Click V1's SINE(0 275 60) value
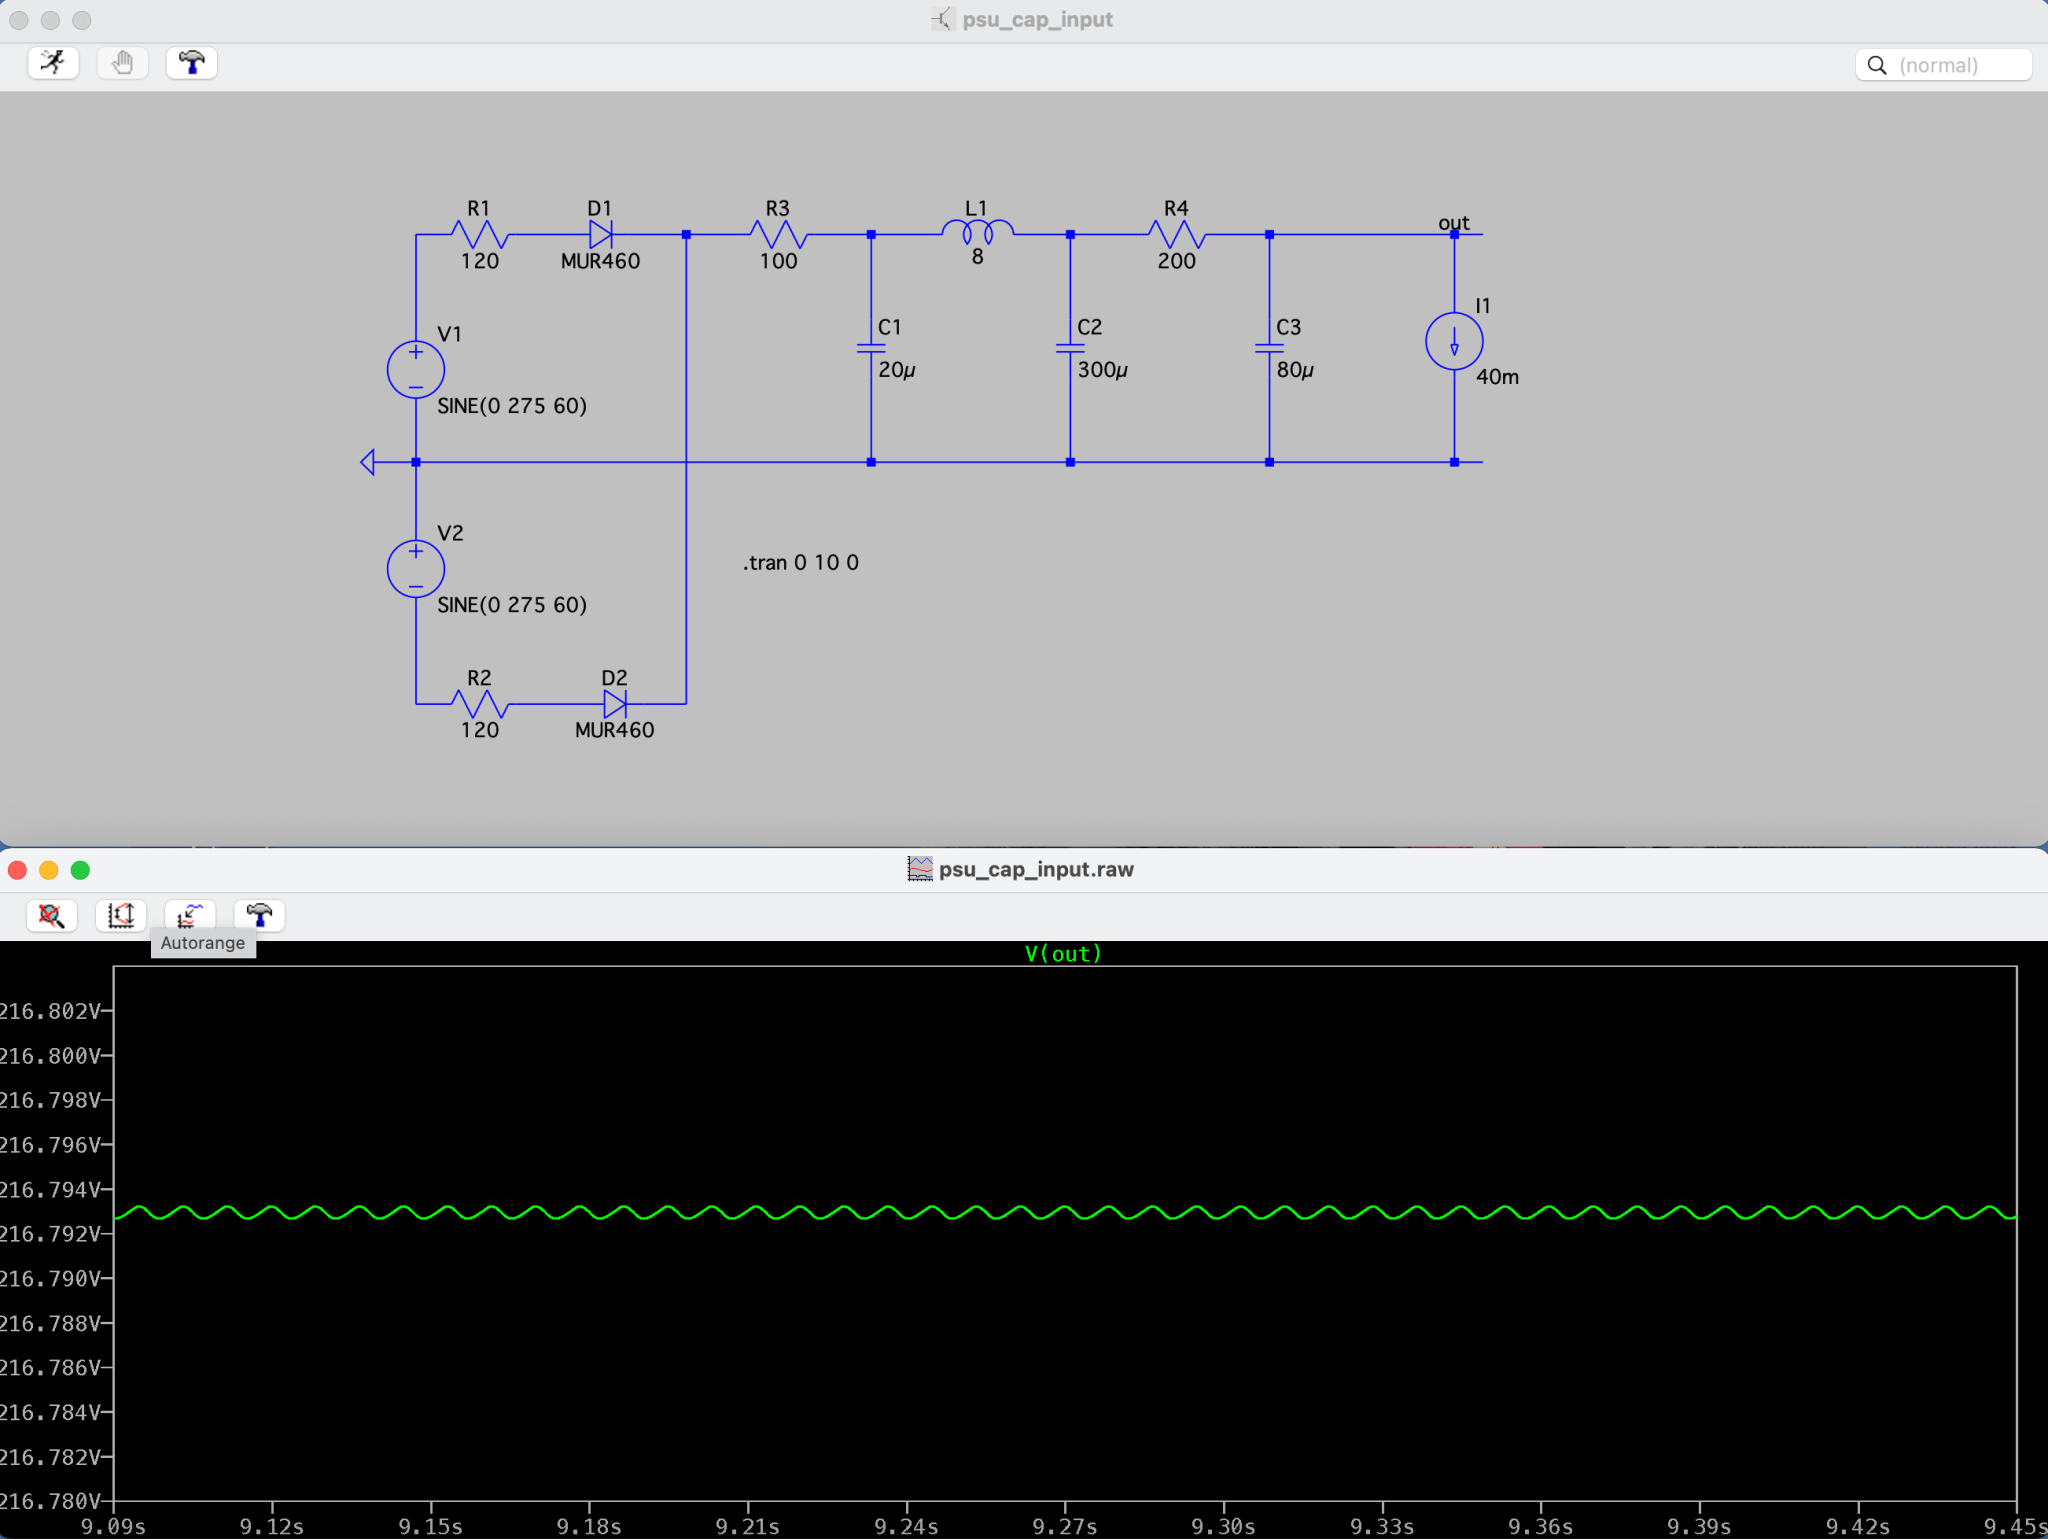This screenshot has height=1539, width=2048. tap(512, 406)
